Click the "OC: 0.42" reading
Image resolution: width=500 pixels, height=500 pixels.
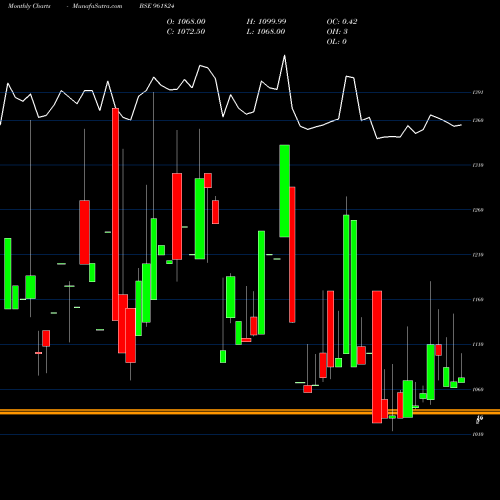342,22
